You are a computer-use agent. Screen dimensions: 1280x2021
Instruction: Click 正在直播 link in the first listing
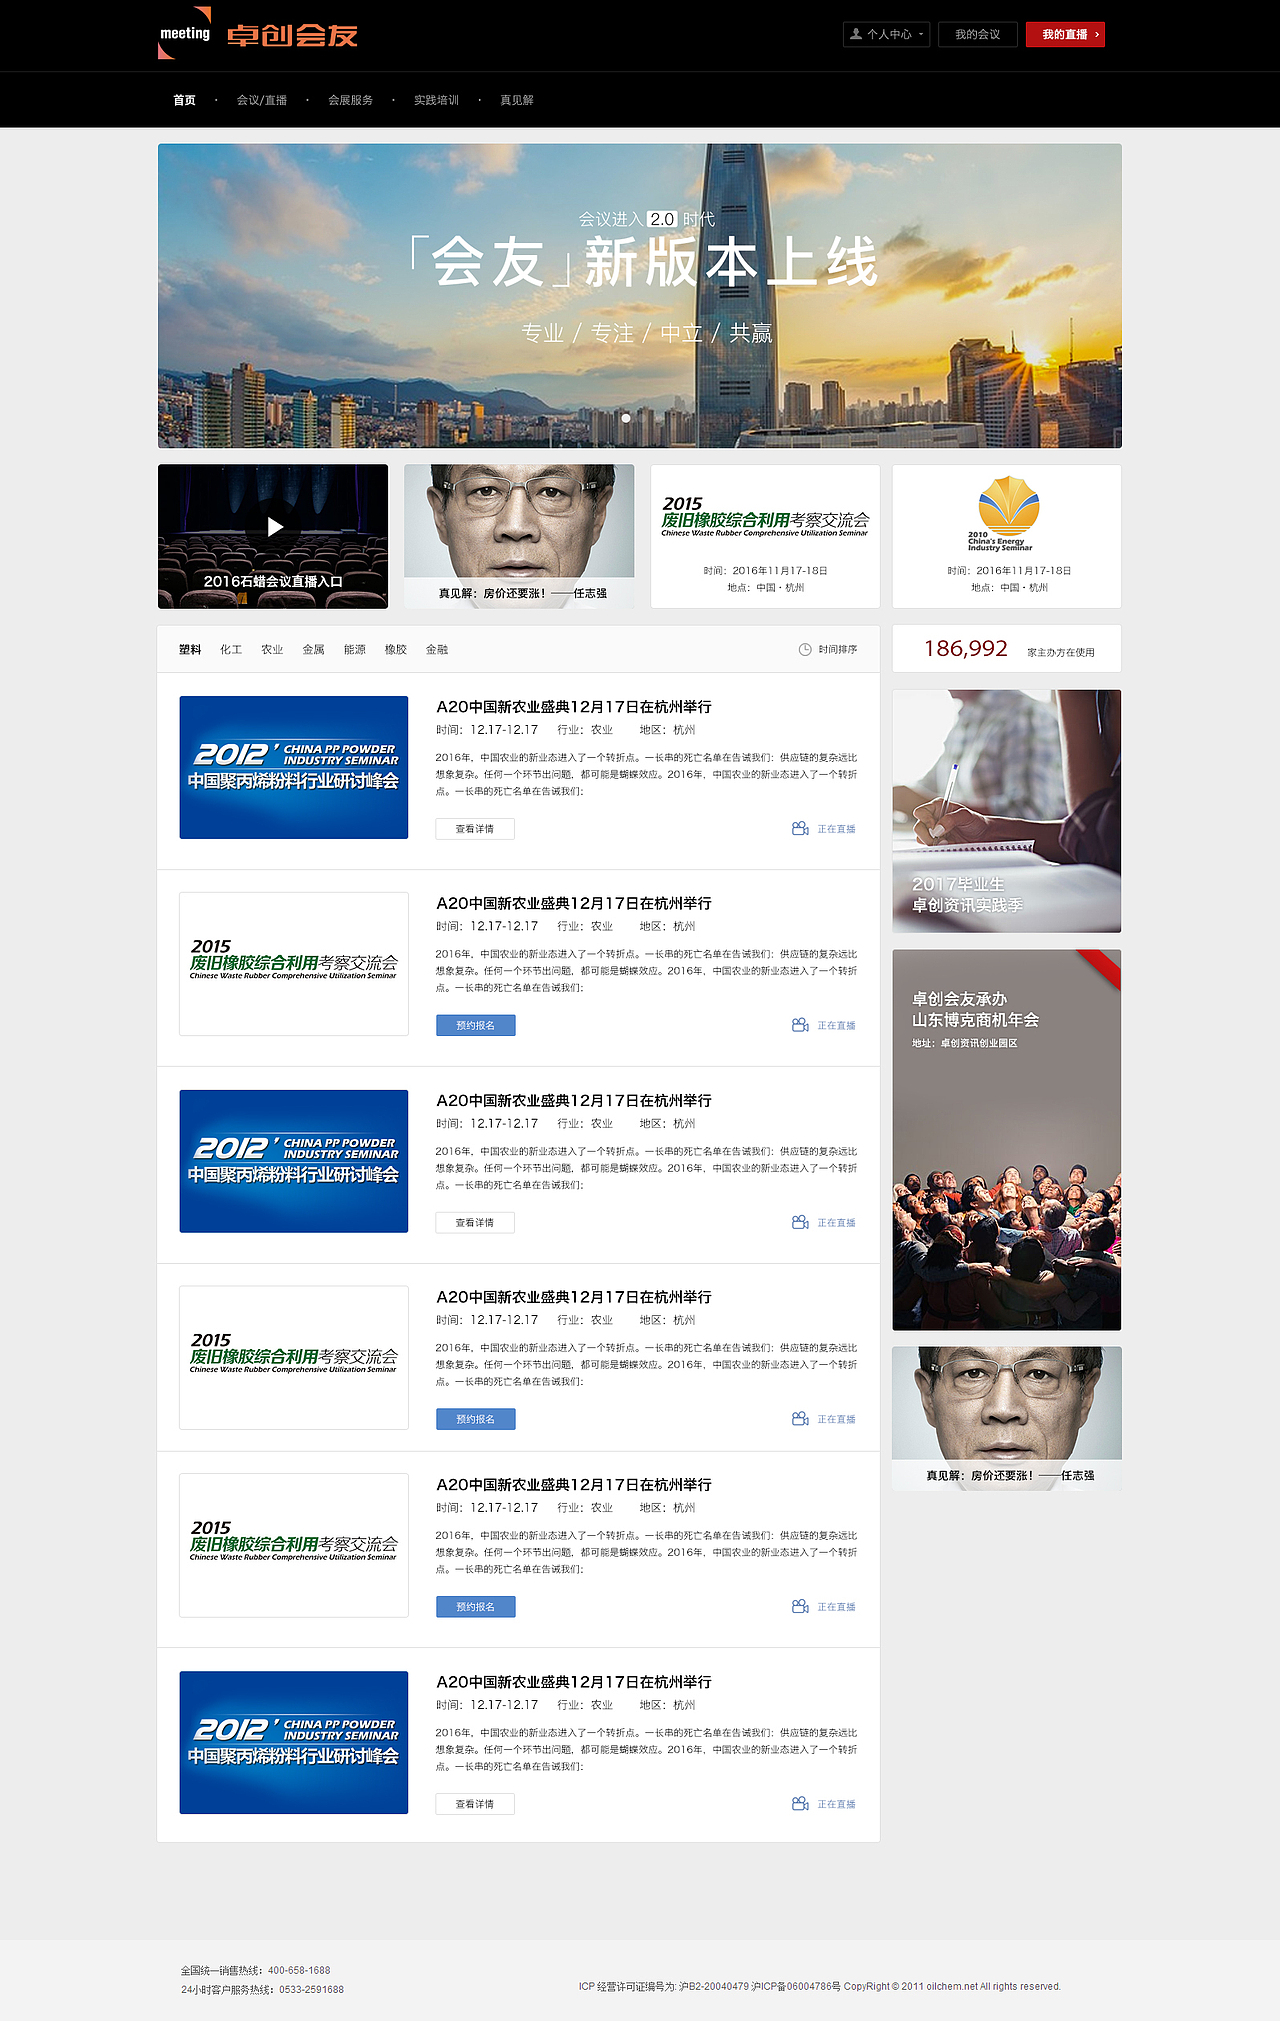837,829
